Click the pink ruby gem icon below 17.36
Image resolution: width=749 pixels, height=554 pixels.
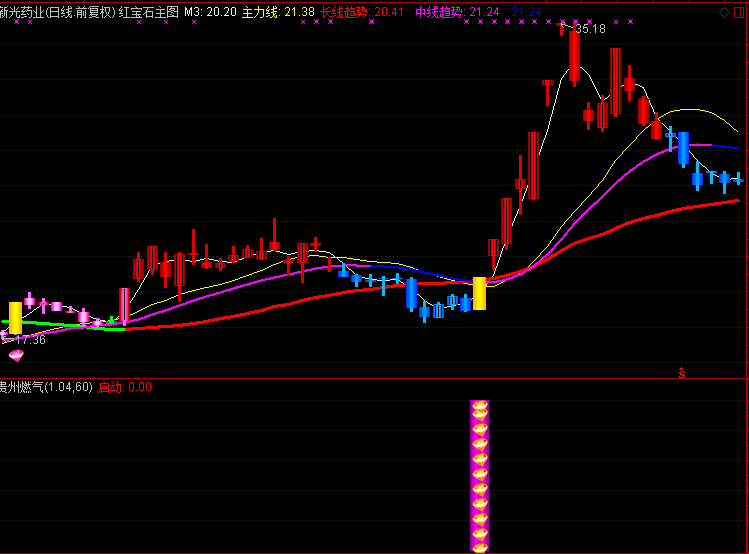coord(16,355)
